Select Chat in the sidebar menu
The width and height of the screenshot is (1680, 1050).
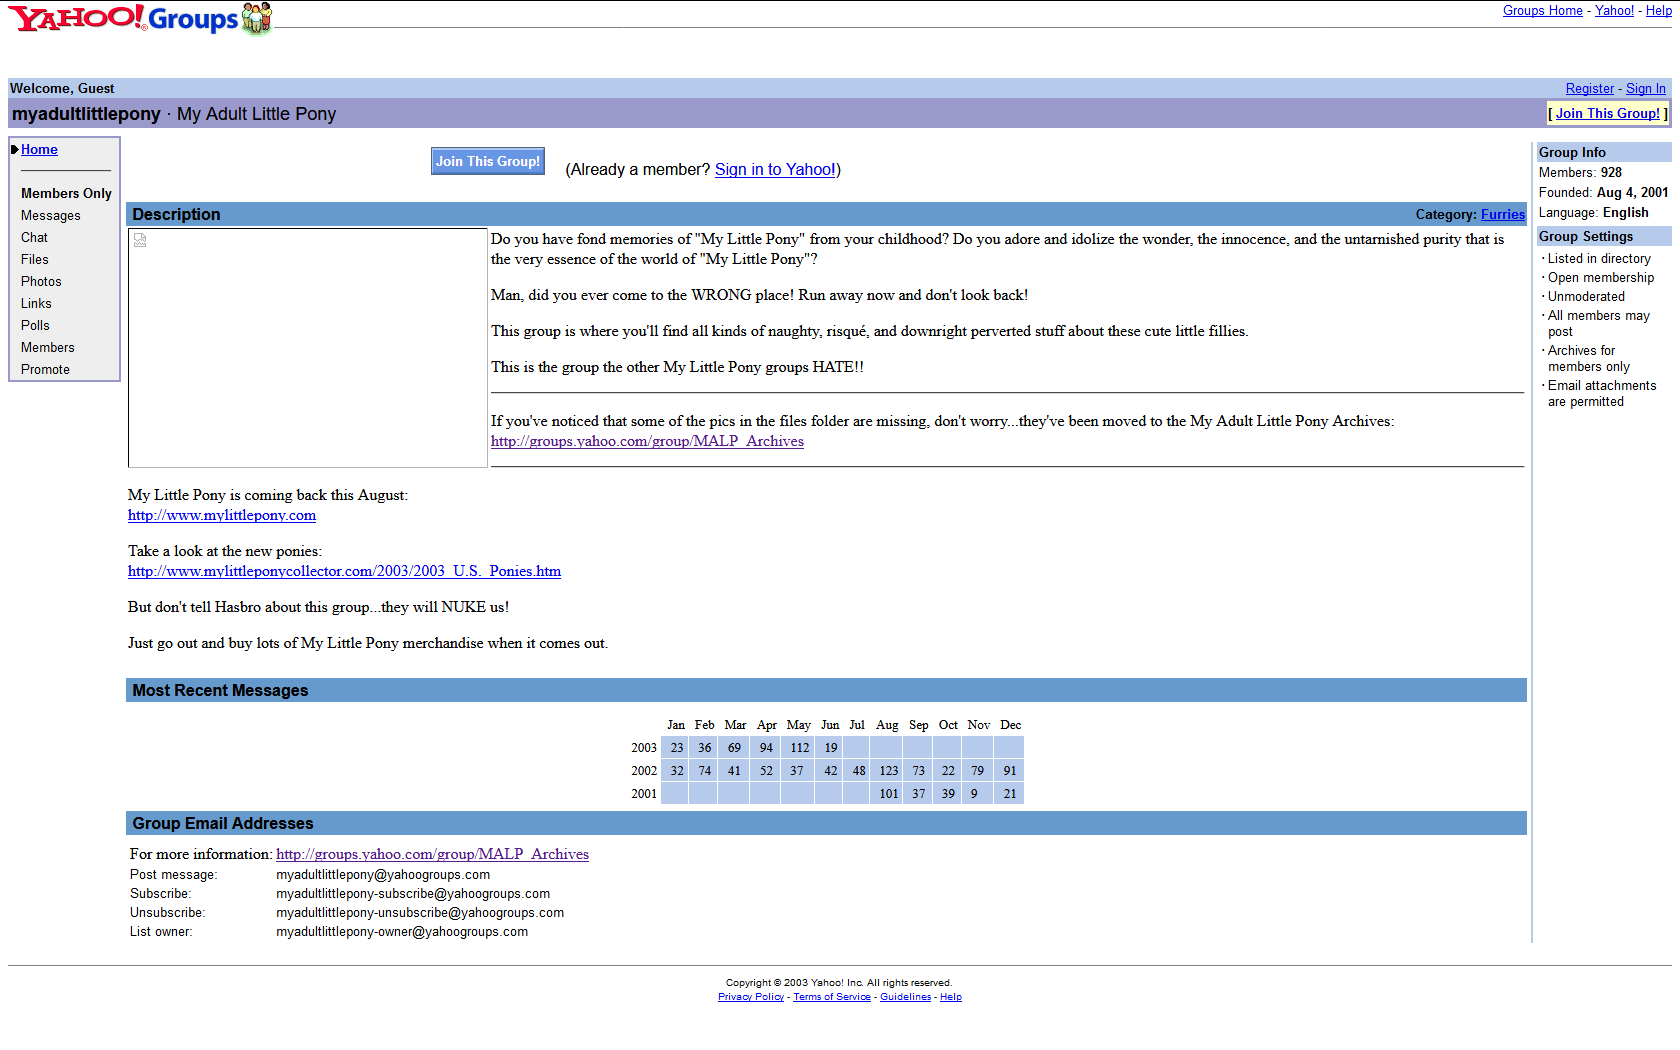coord(34,238)
